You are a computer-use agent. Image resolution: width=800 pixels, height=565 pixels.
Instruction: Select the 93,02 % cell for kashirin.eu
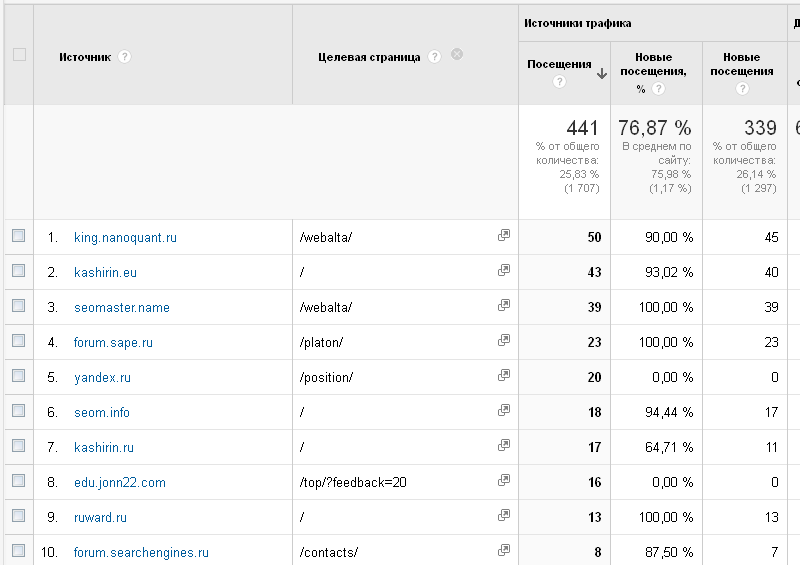[x=669, y=273]
